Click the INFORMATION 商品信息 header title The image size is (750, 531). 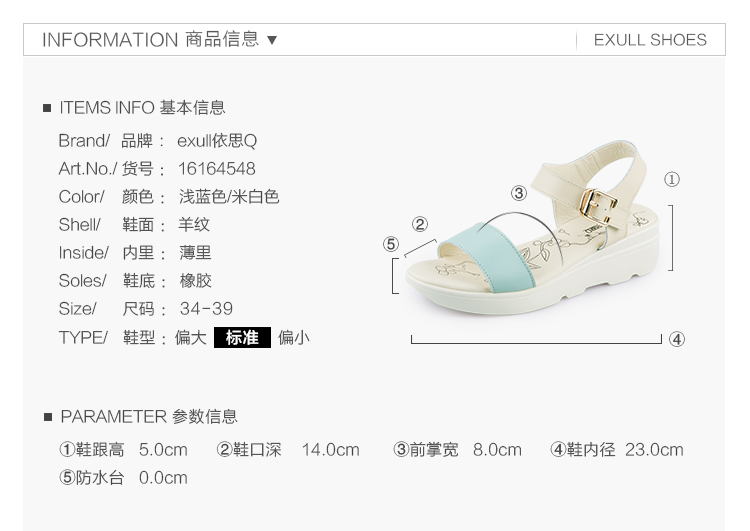(x=150, y=40)
